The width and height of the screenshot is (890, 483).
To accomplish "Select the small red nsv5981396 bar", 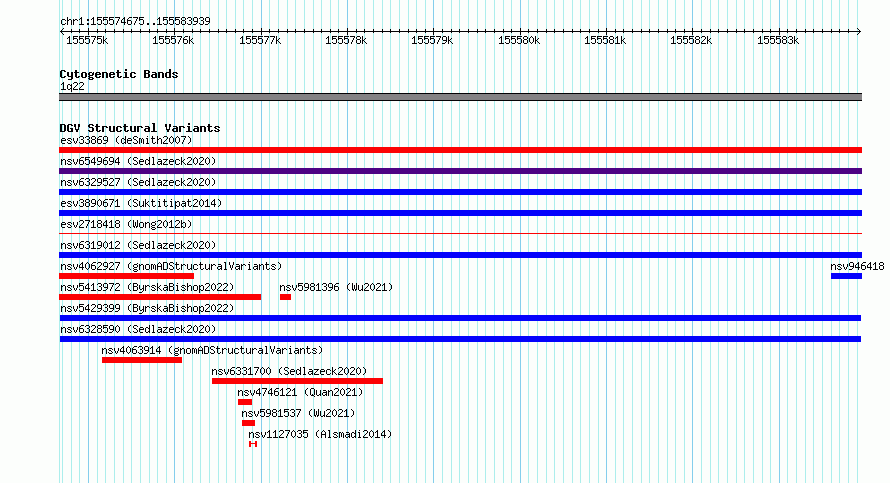I will click(286, 297).
